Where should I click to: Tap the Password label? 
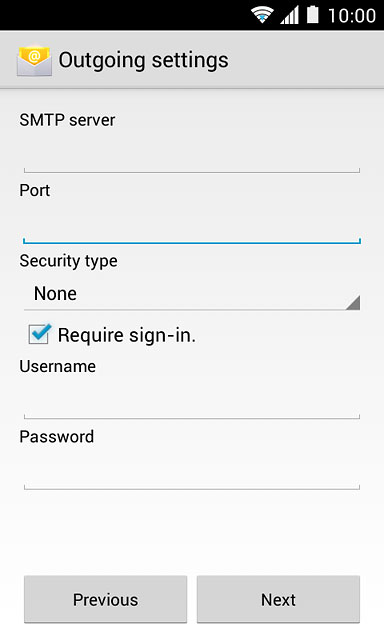tap(57, 437)
